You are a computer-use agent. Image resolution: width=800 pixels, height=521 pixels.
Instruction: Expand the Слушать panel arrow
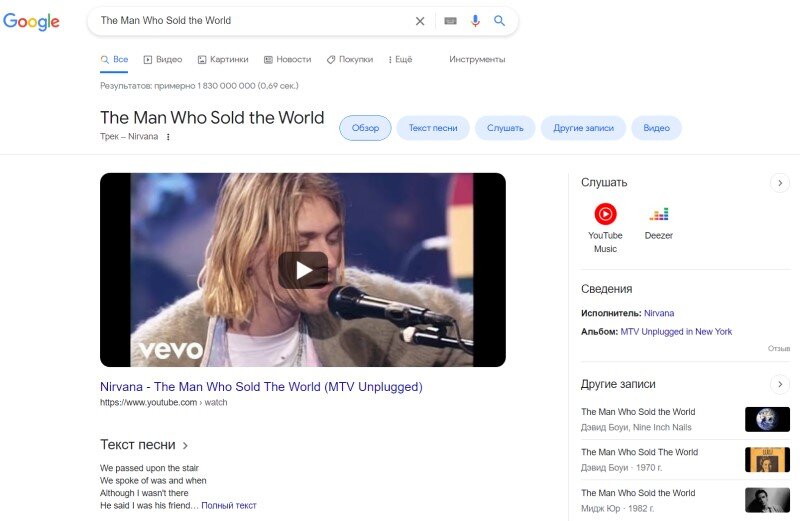(x=780, y=183)
